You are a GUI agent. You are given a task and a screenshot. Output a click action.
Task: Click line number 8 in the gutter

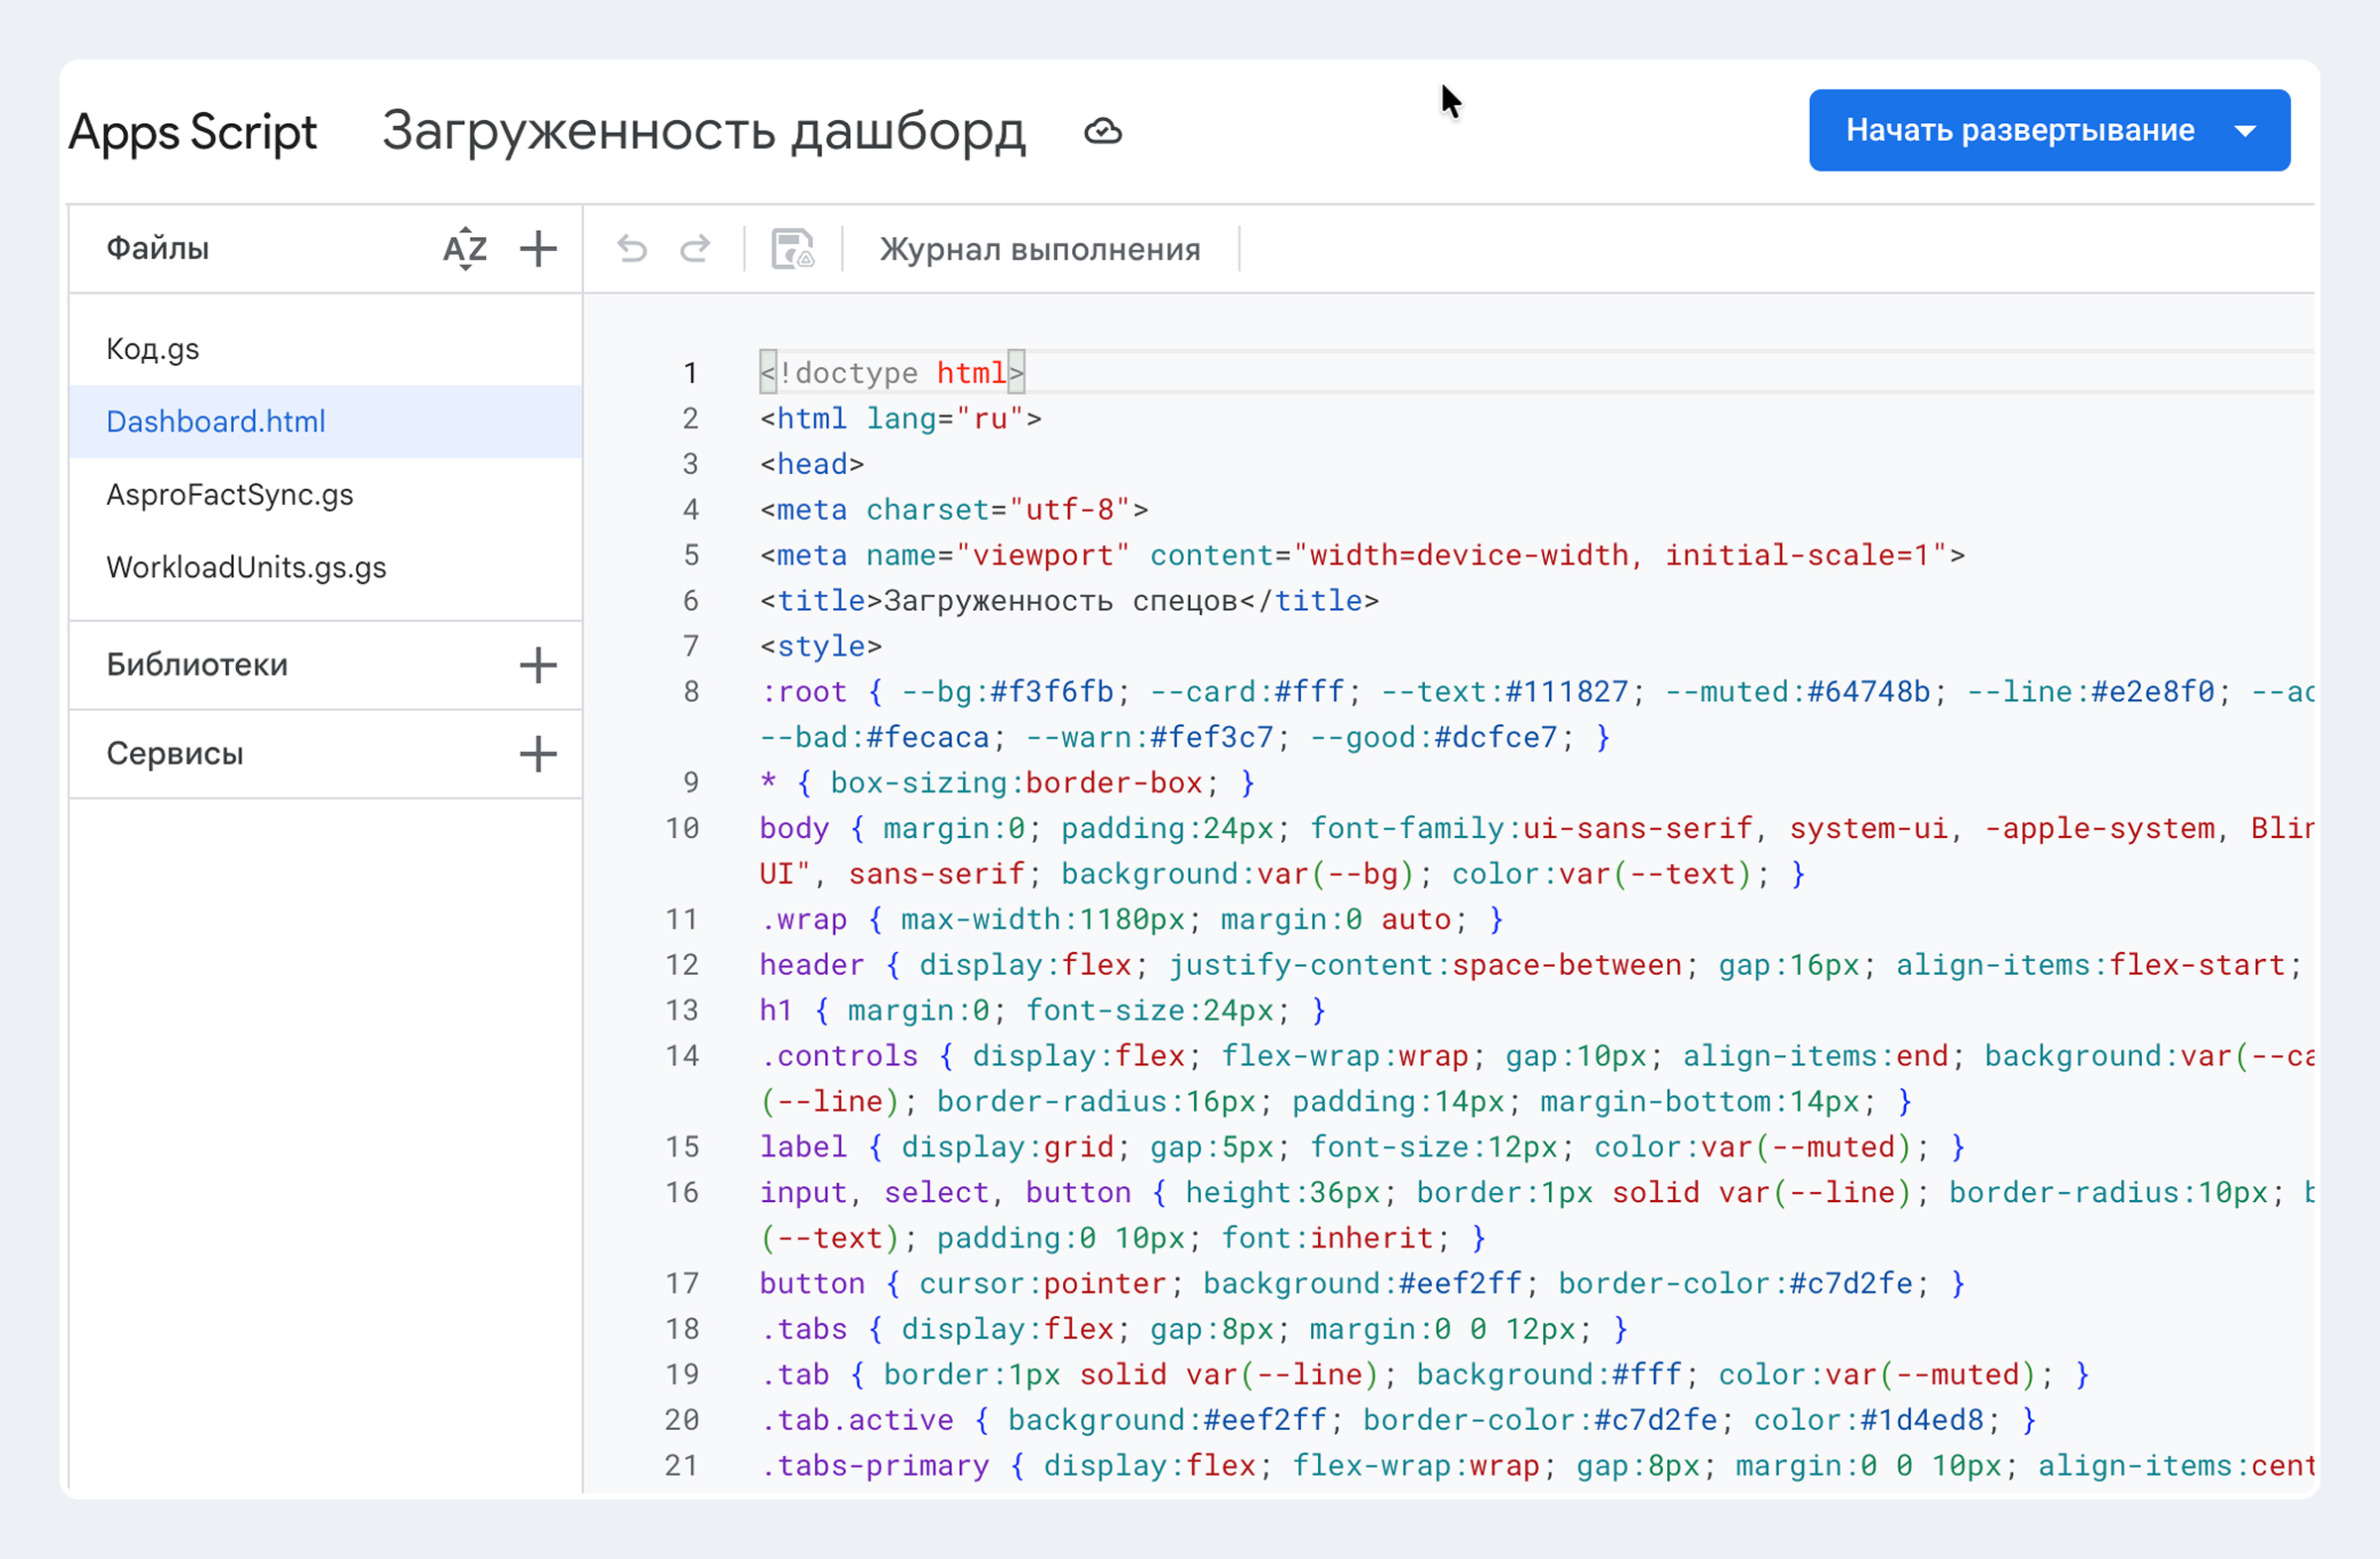(x=690, y=692)
